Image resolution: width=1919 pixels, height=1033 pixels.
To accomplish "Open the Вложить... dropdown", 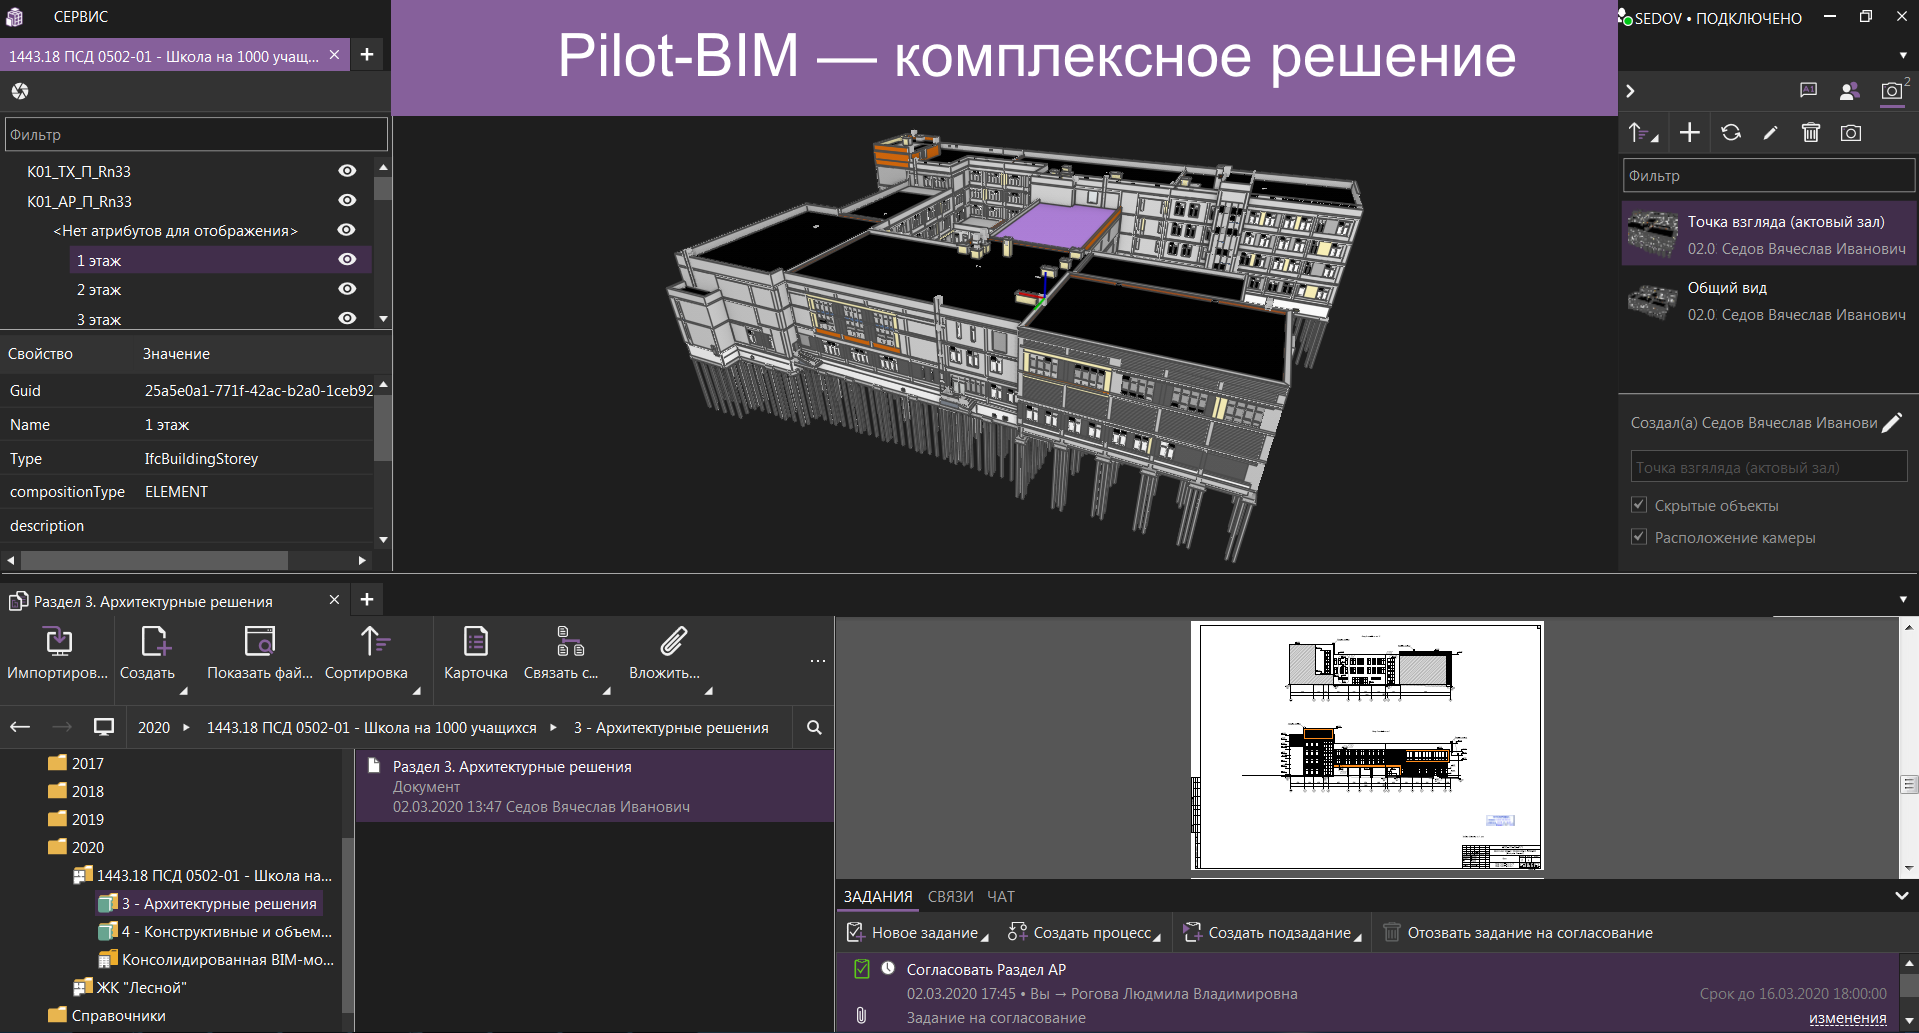I will [708, 690].
